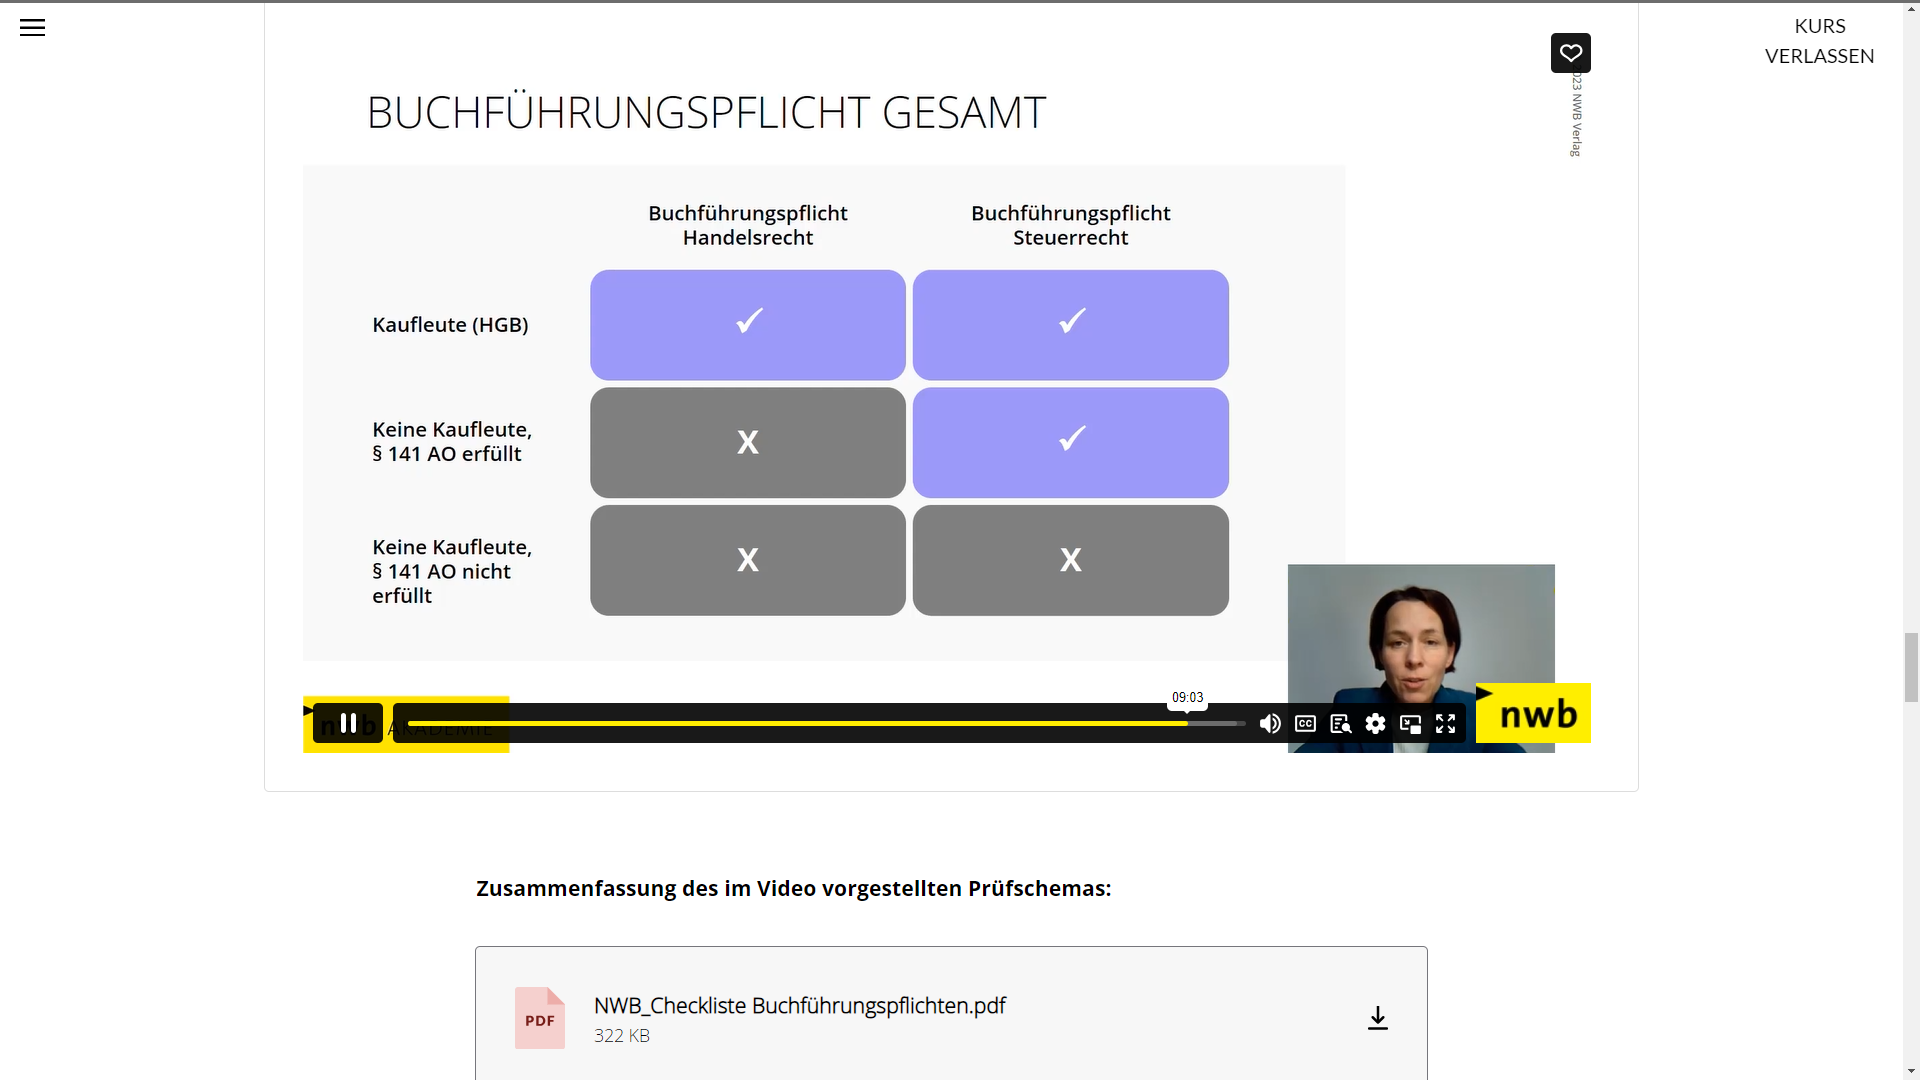This screenshot has height=1080, width=1920.
Task: Pause the video playback
Action: click(x=347, y=723)
